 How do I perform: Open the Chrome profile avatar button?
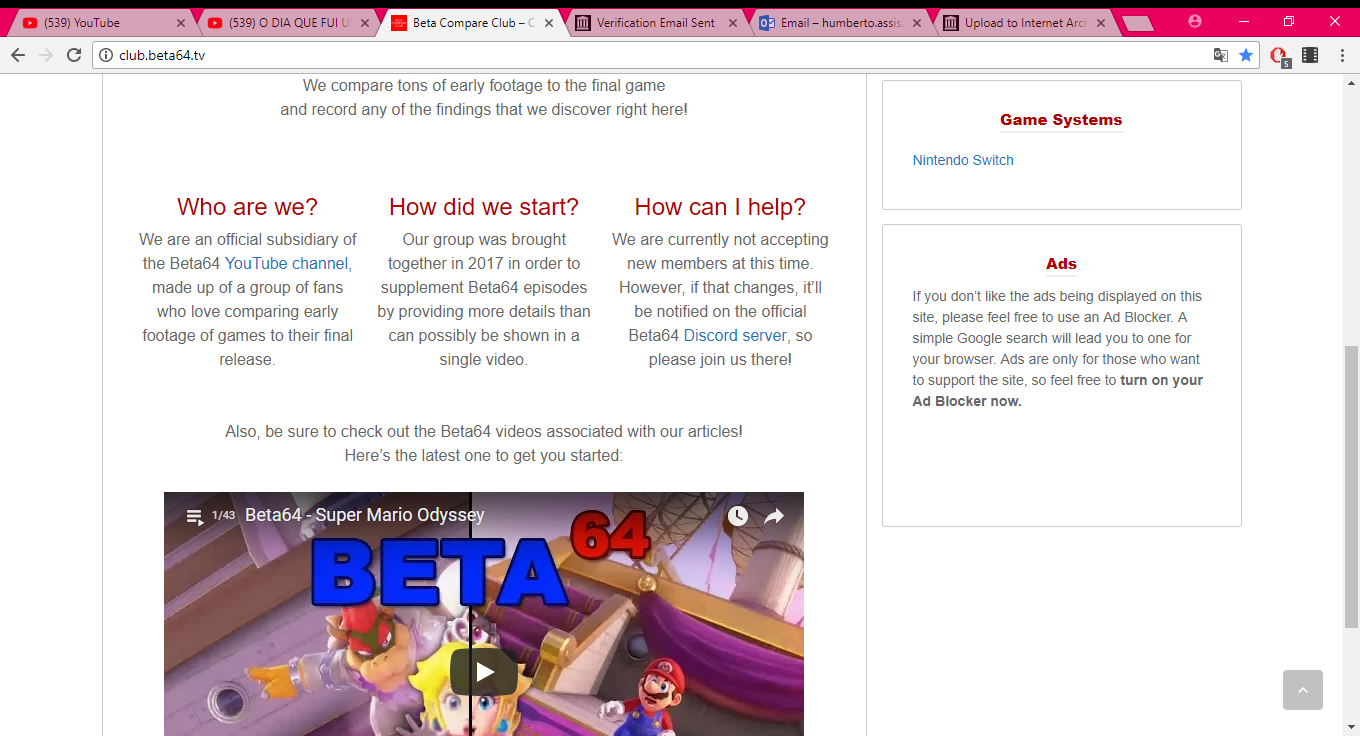(x=1195, y=21)
